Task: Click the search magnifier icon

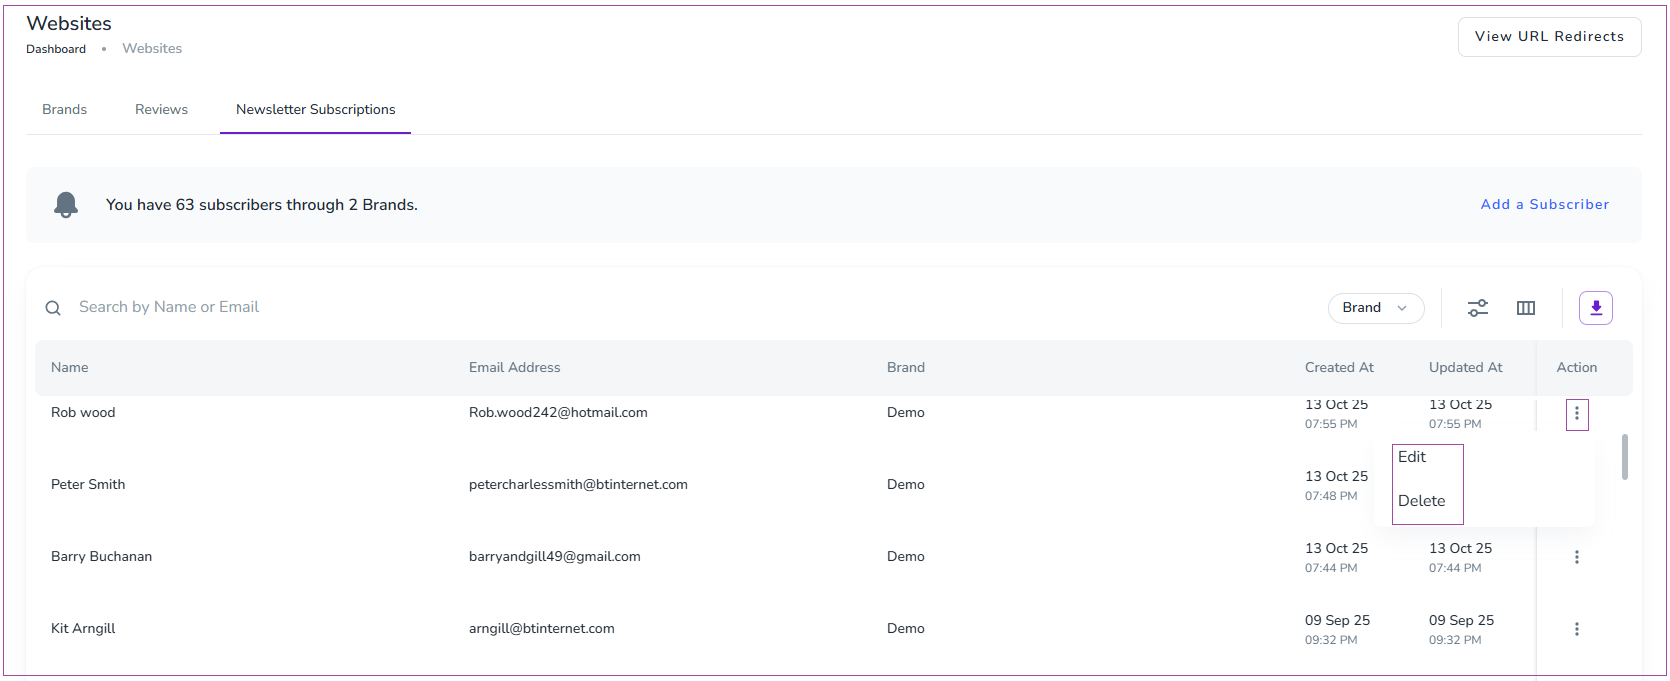Action: point(53,308)
